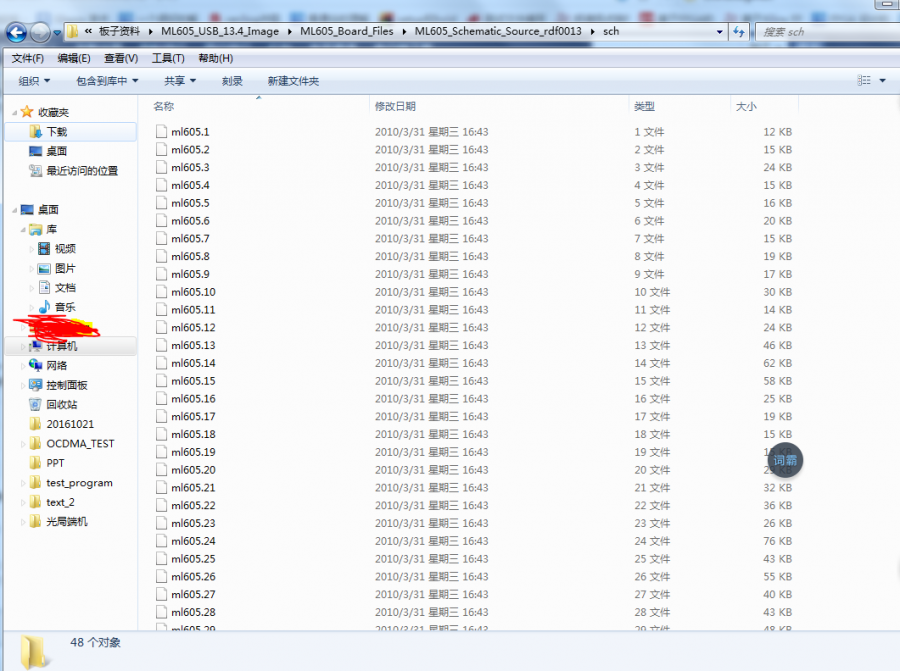Select the 计算机 icon in tree
Image resolution: width=900 pixels, height=671 pixels.
tap(36, 346)
